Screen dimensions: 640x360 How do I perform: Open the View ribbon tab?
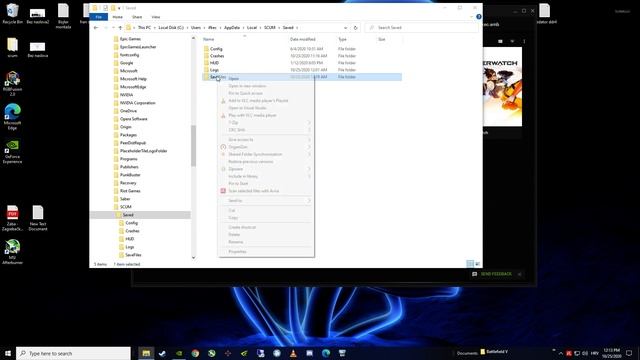(x=156, y=17)
